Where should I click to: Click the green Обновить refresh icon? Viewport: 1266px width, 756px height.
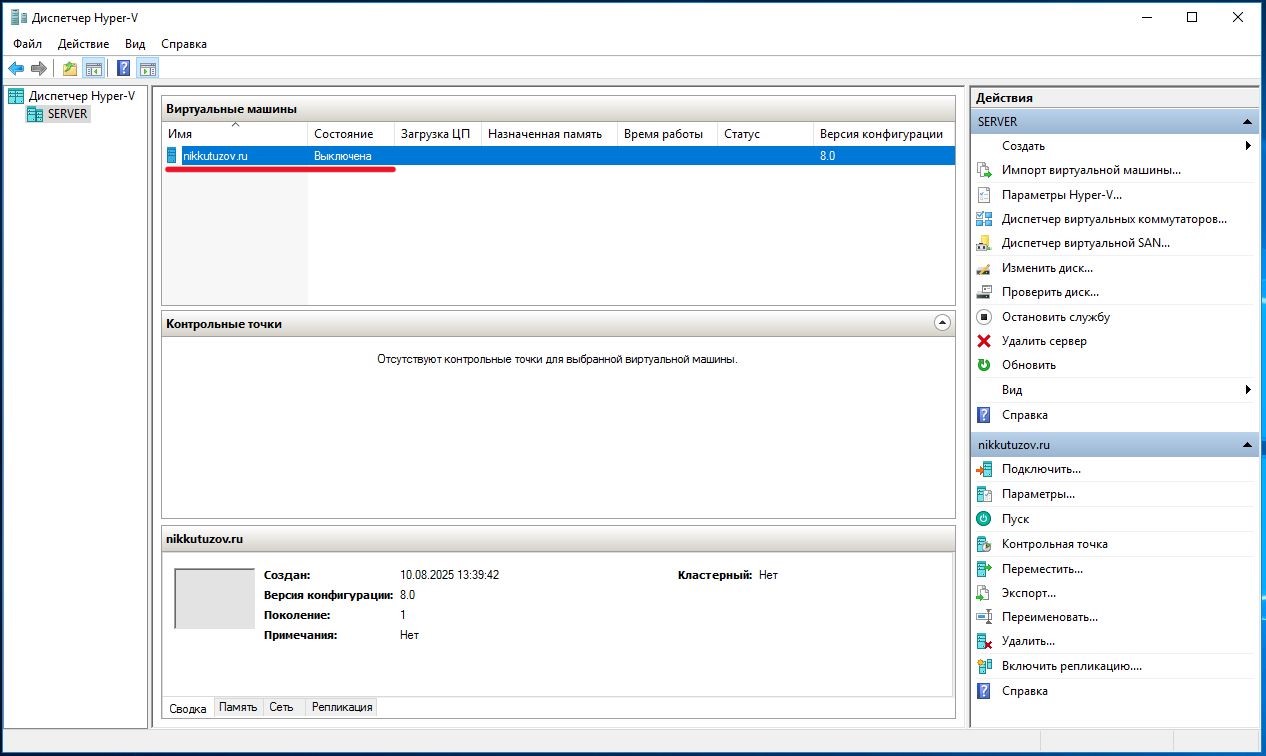click(x=984, y=365)
